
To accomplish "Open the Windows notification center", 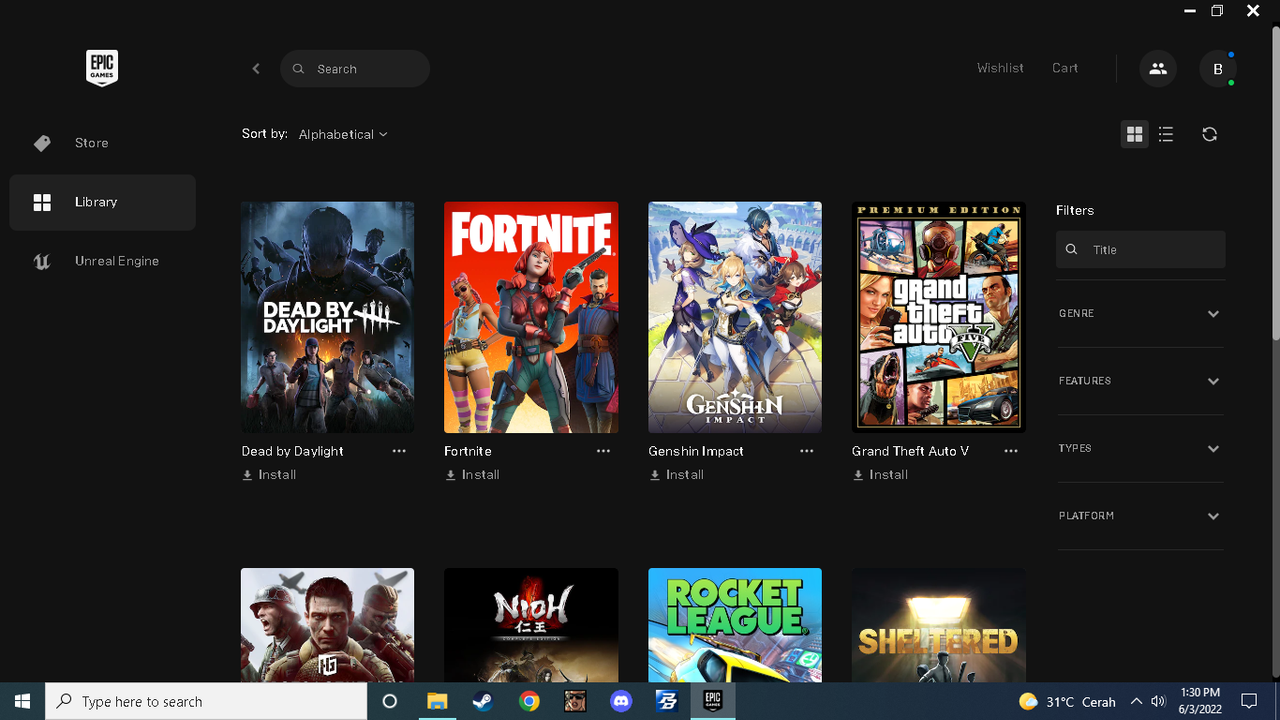I will point(1248,701).
